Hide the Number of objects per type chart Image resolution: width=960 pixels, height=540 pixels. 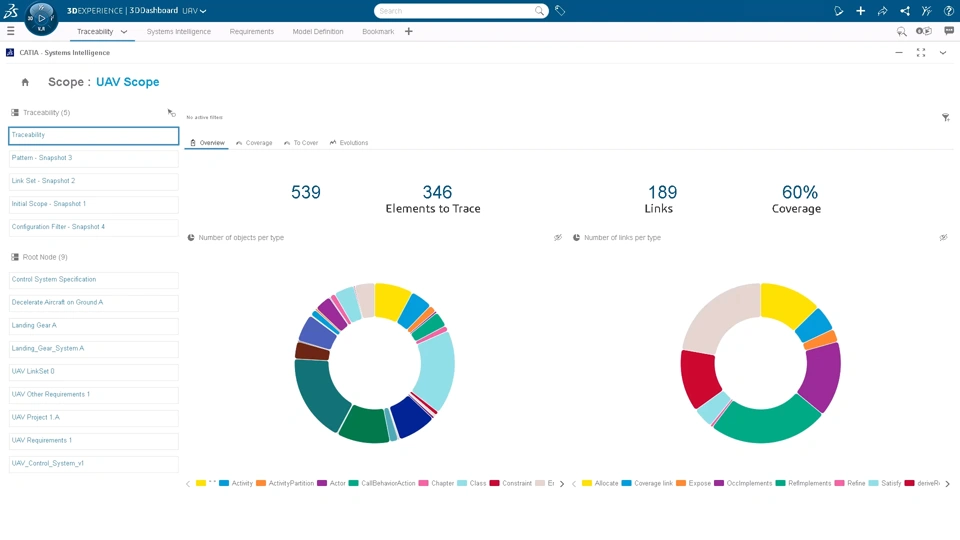point(558,238)
